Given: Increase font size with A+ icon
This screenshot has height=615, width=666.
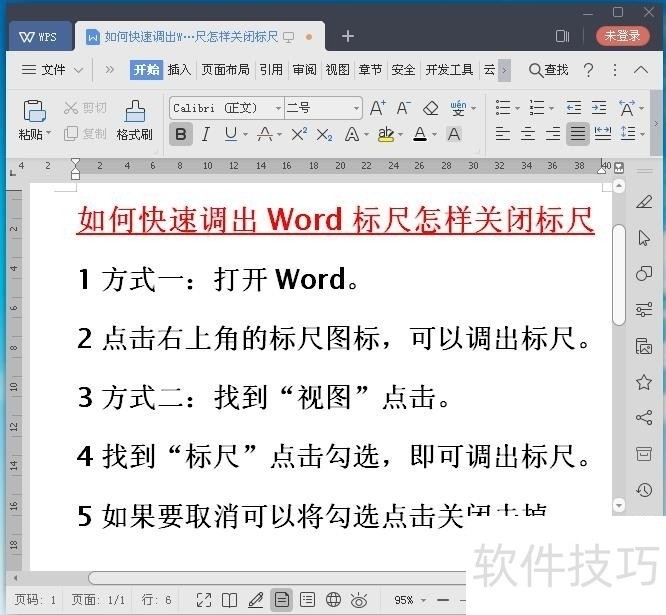Looking at the screenshot, I should coord(377,108).
